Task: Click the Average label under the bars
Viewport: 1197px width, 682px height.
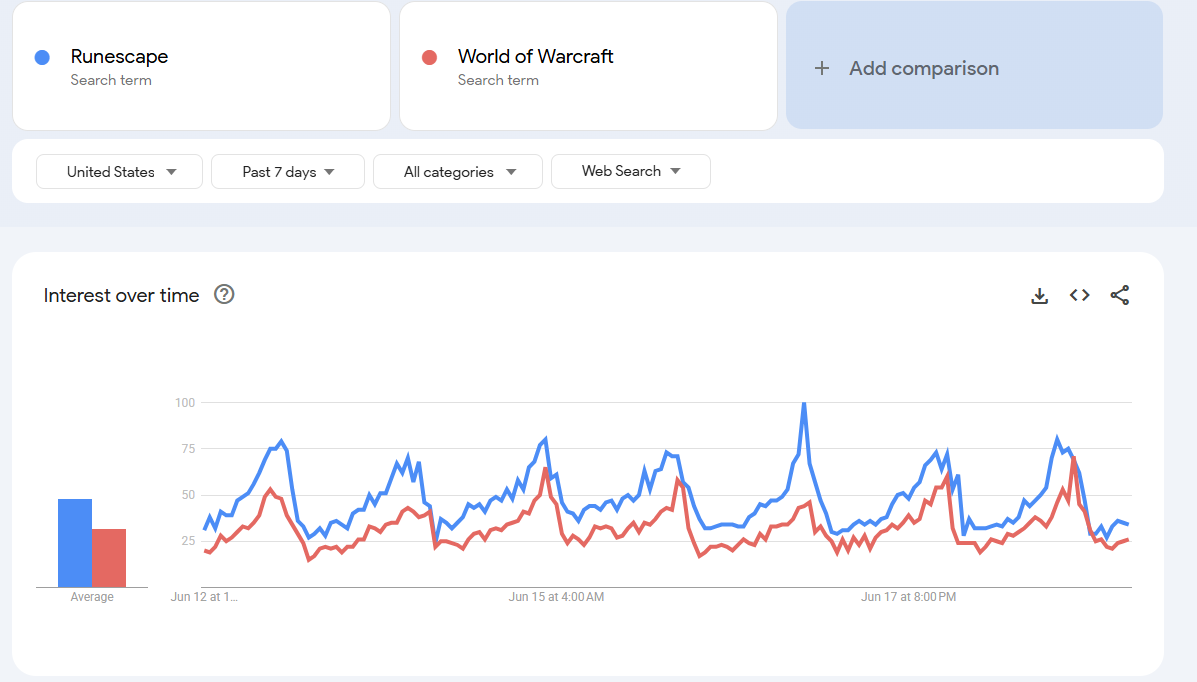Action: point(92,597)
